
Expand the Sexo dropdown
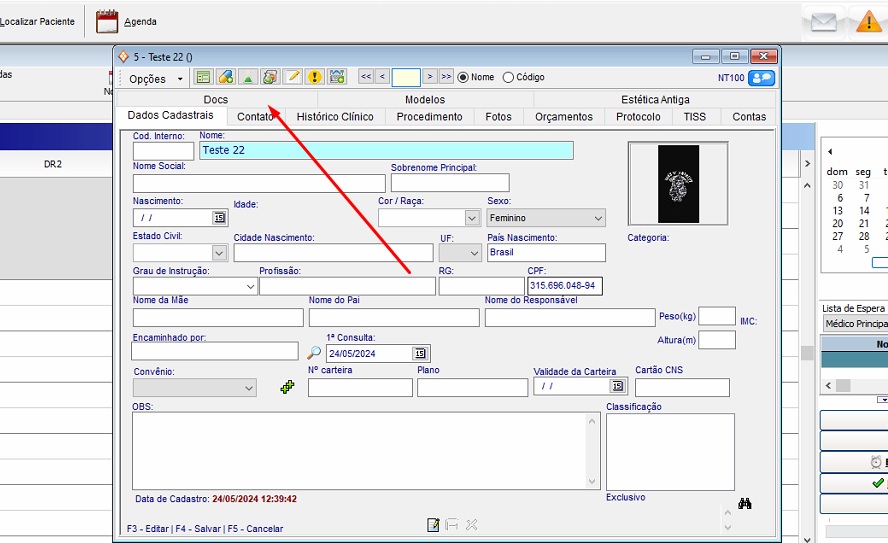click(597, 218)
